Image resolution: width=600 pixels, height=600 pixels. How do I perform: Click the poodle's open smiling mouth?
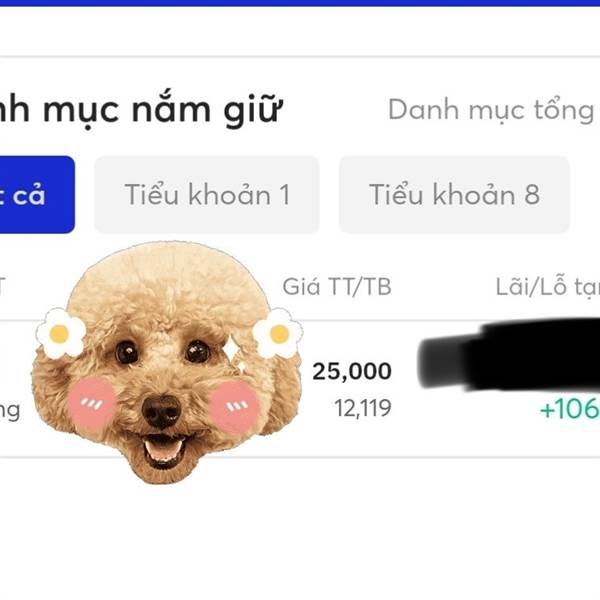tap(164, 448)
